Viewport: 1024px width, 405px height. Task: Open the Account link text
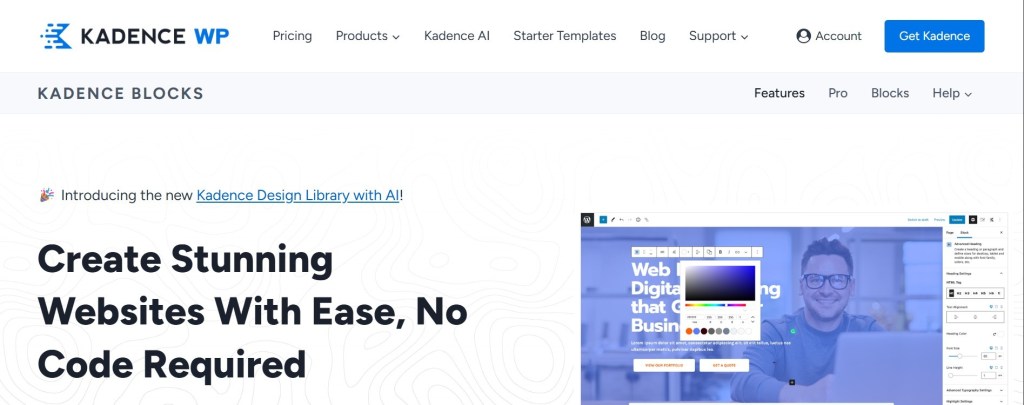(x=839, y=36)
